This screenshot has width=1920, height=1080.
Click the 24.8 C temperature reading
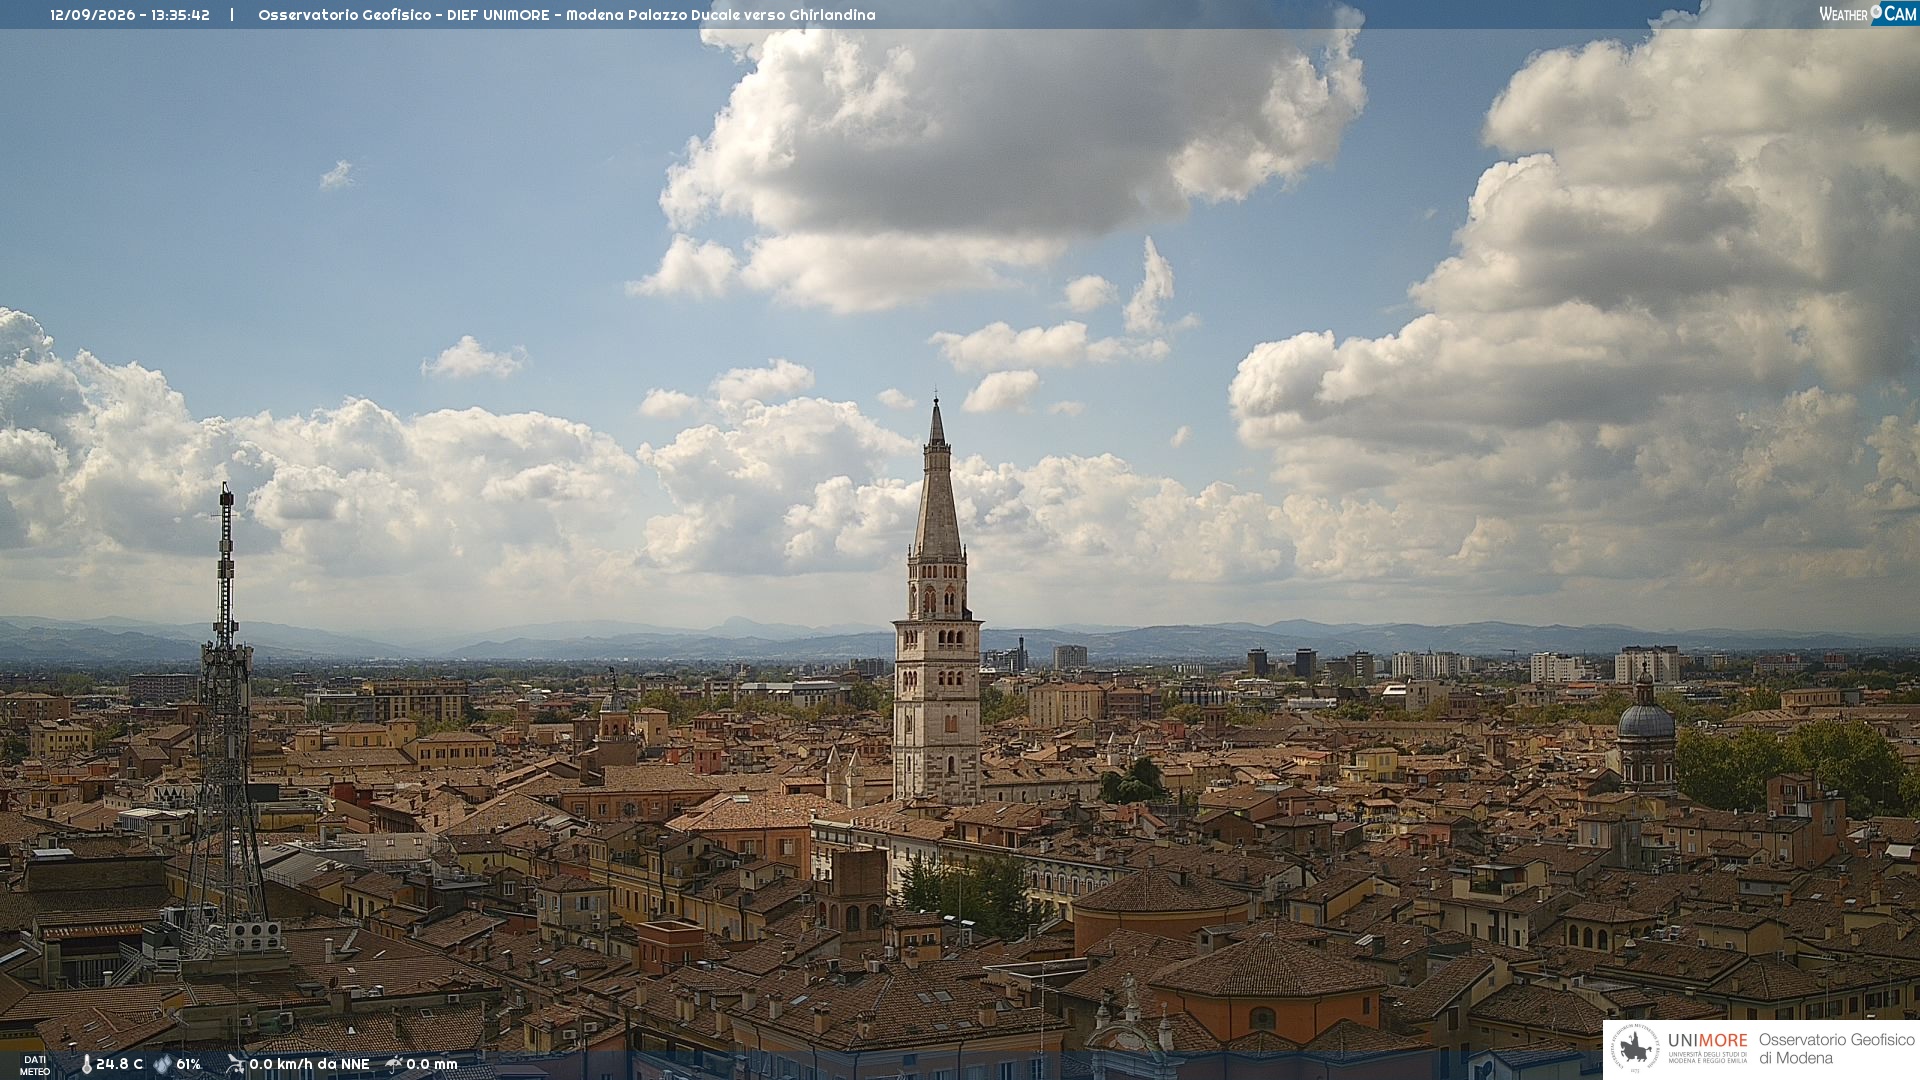[x=119, y=1065]
